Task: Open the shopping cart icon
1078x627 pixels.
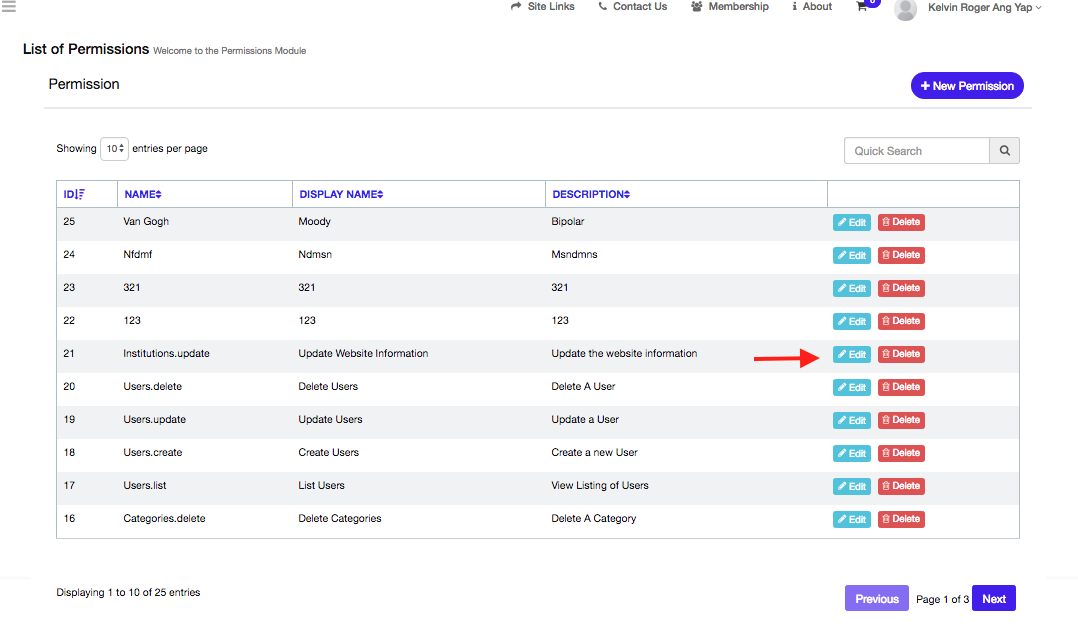Action: click(x=862, y=6)
